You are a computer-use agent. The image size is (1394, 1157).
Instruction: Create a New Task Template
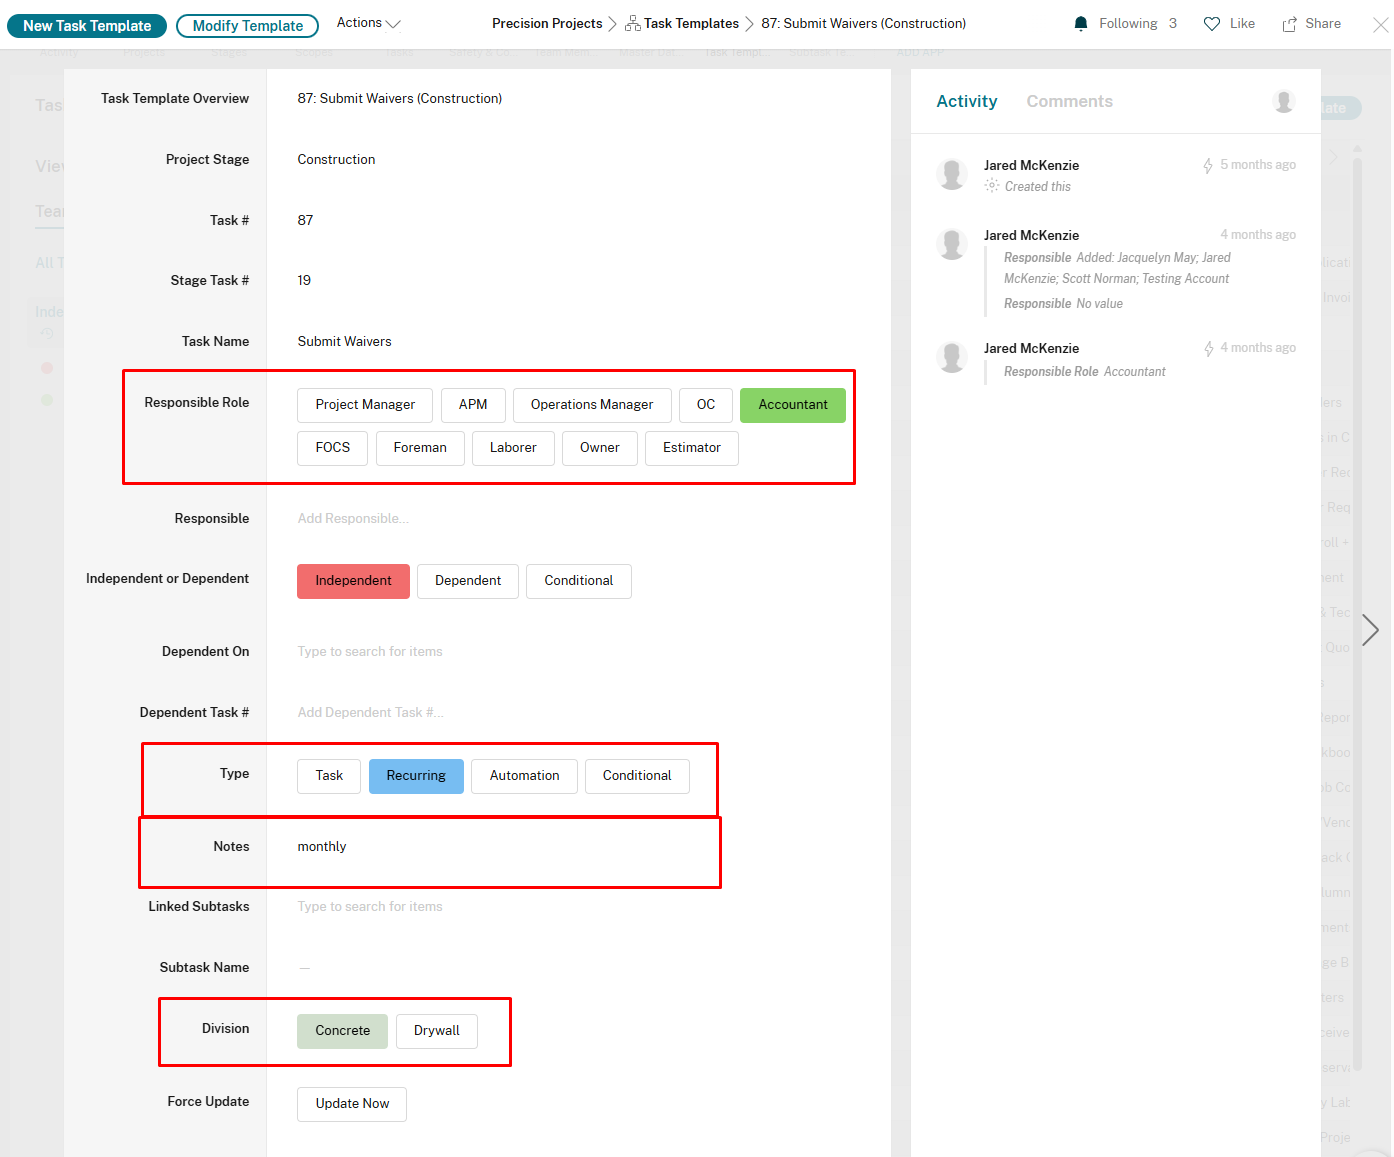point(86,25)
